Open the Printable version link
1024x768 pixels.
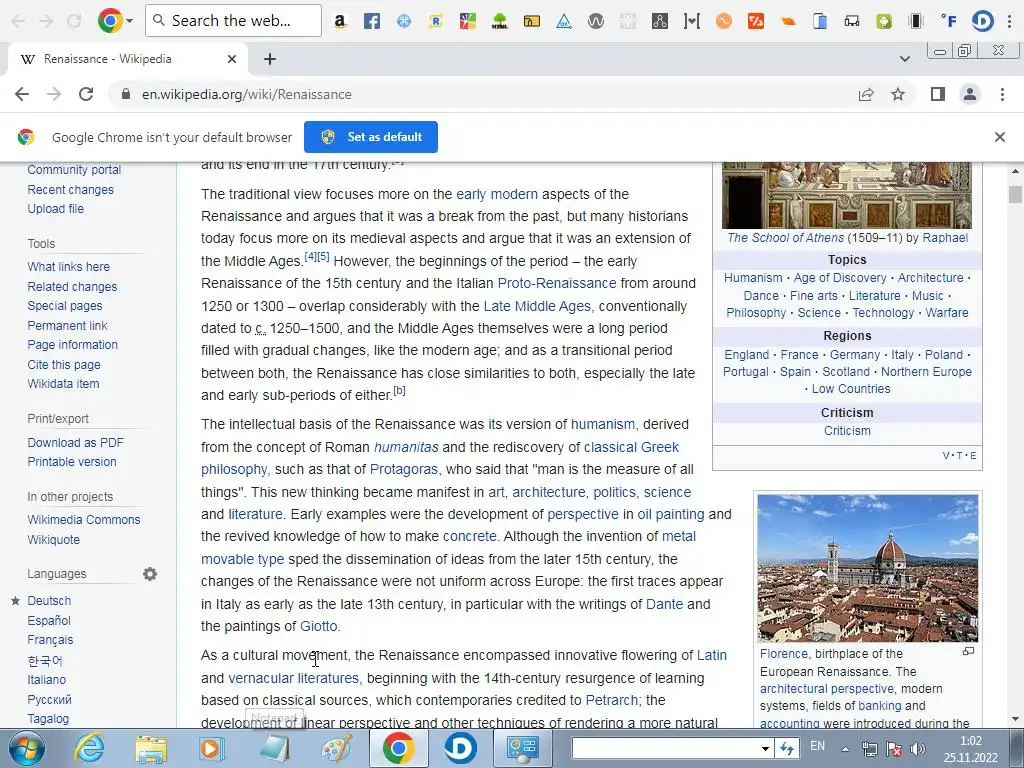coord(72,462)
